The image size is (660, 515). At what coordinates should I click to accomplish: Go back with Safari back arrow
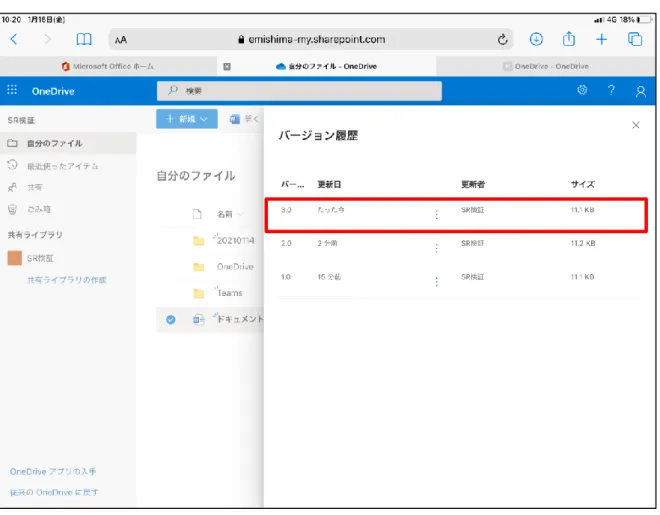(14, 40)
